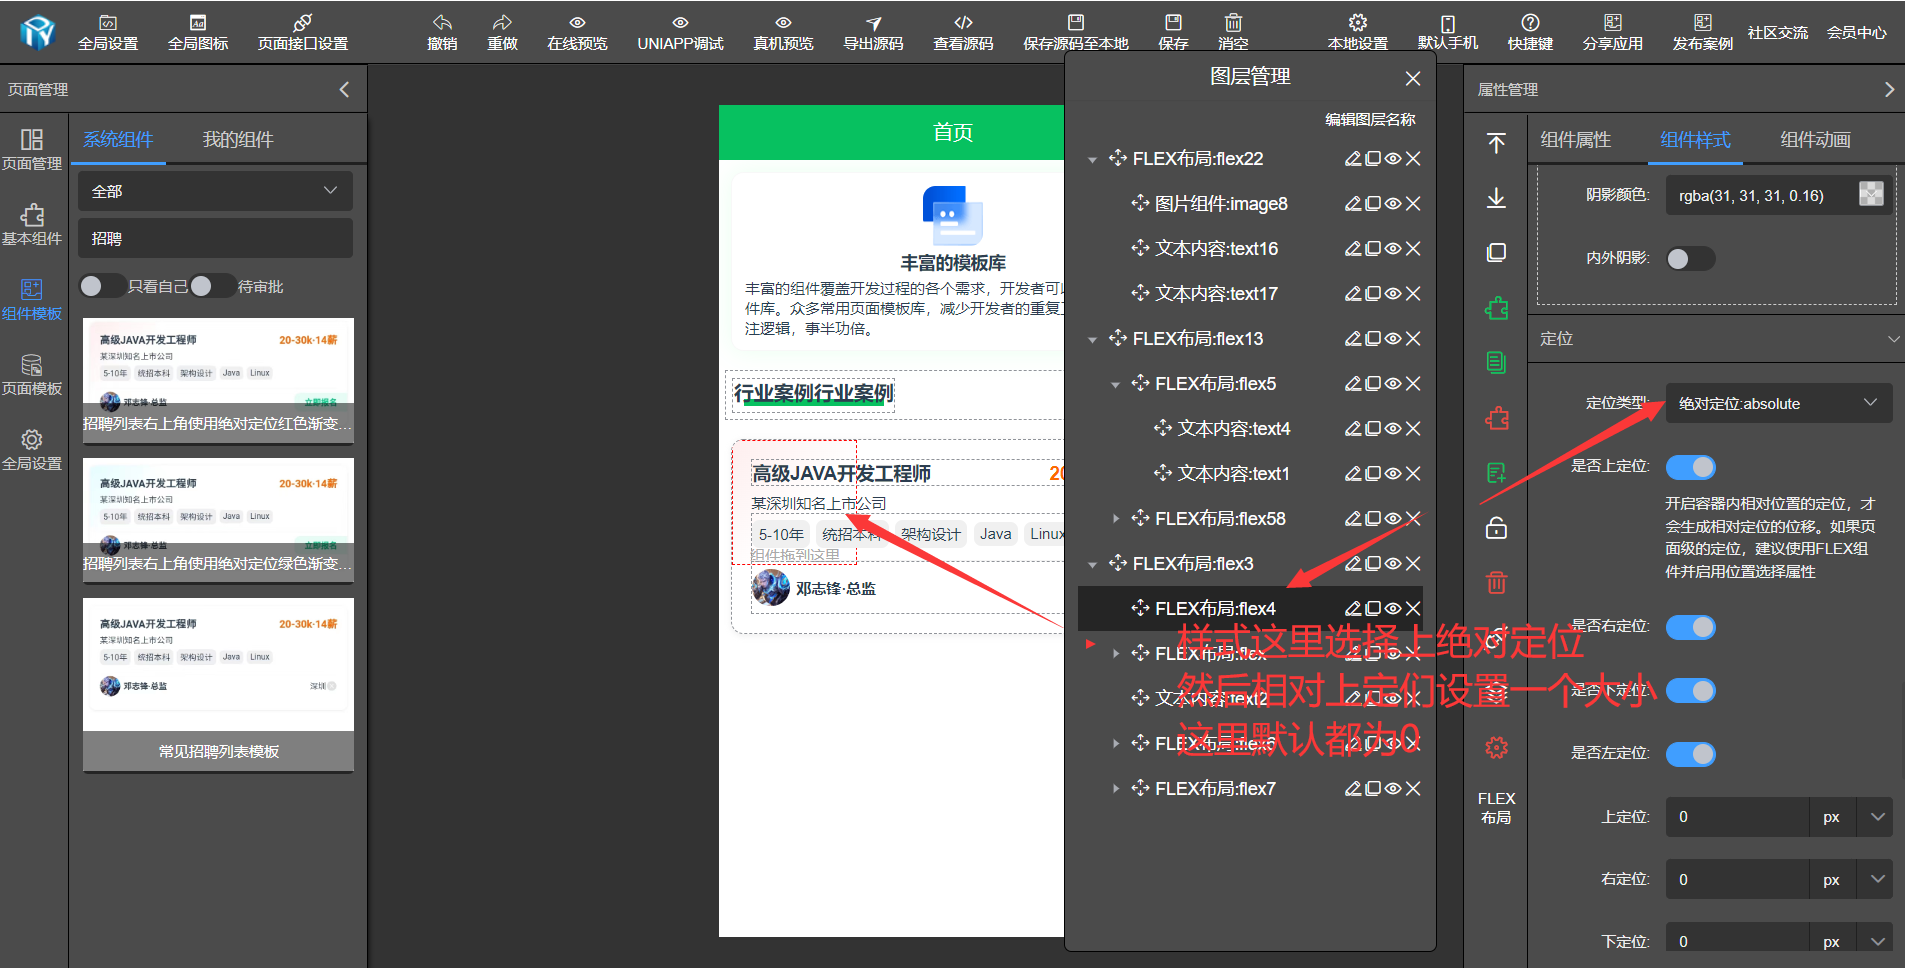The image size is (1905, 968).
Task: Toggle the 只看自己 switch
Action: tap(102, 286)
